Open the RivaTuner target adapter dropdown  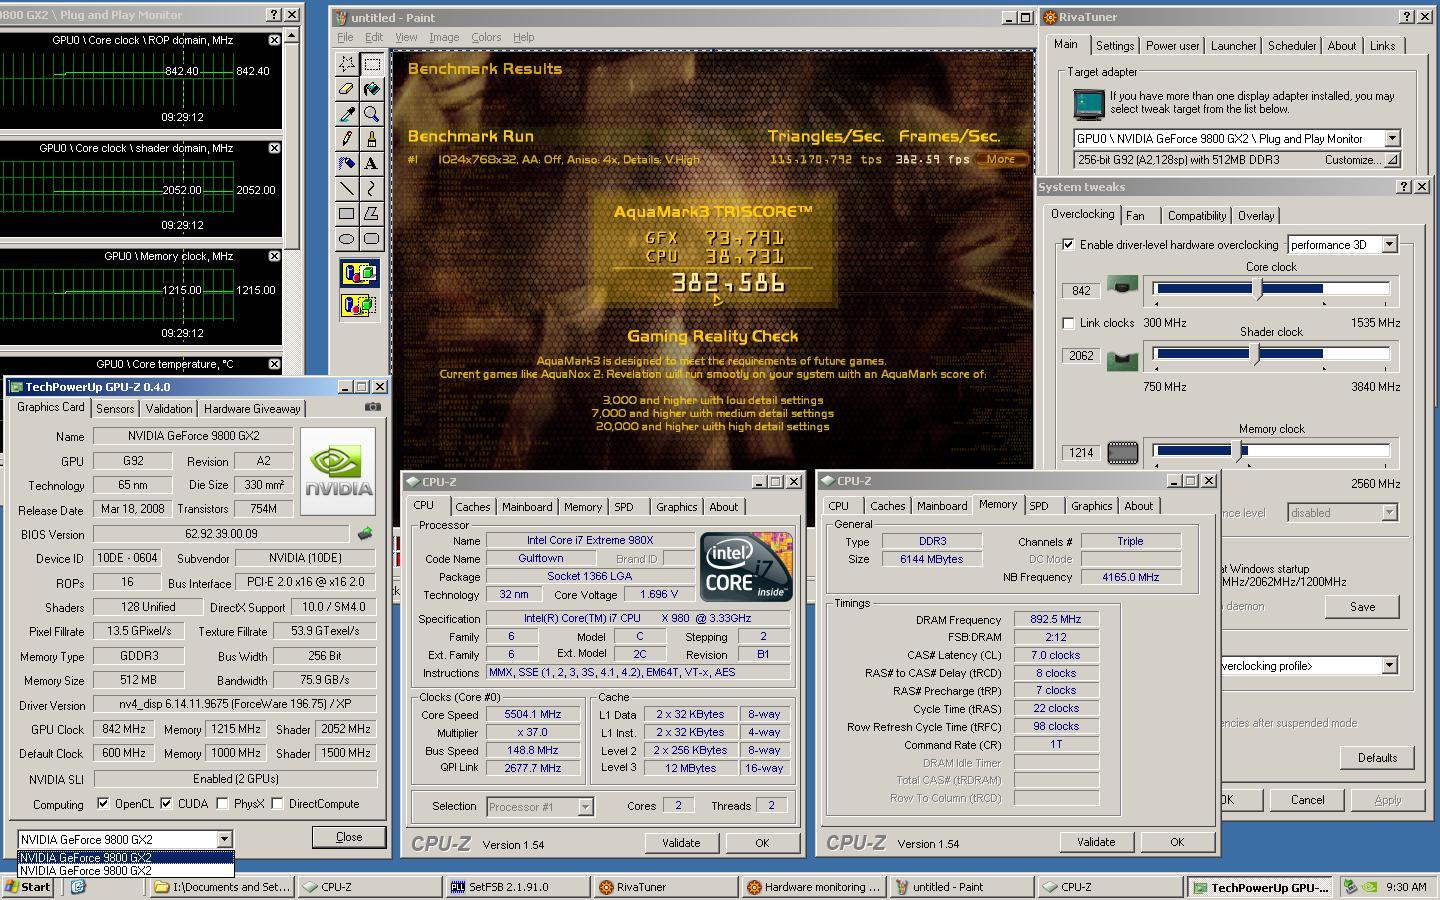click(1392, 138)
